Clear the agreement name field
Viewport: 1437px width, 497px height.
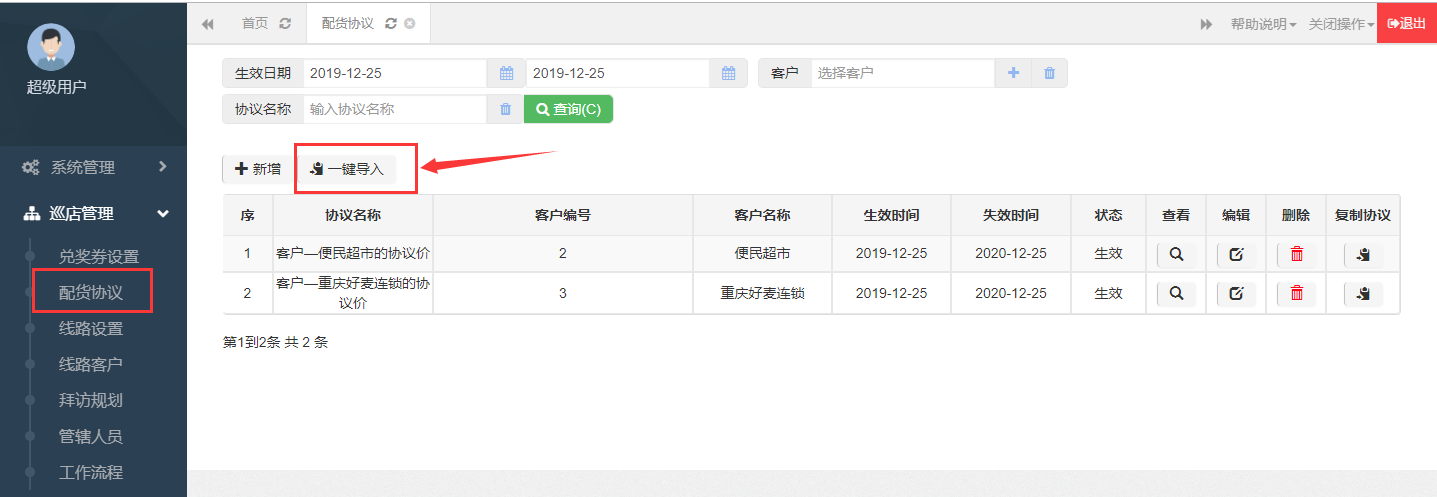click(x=505, y=109)
